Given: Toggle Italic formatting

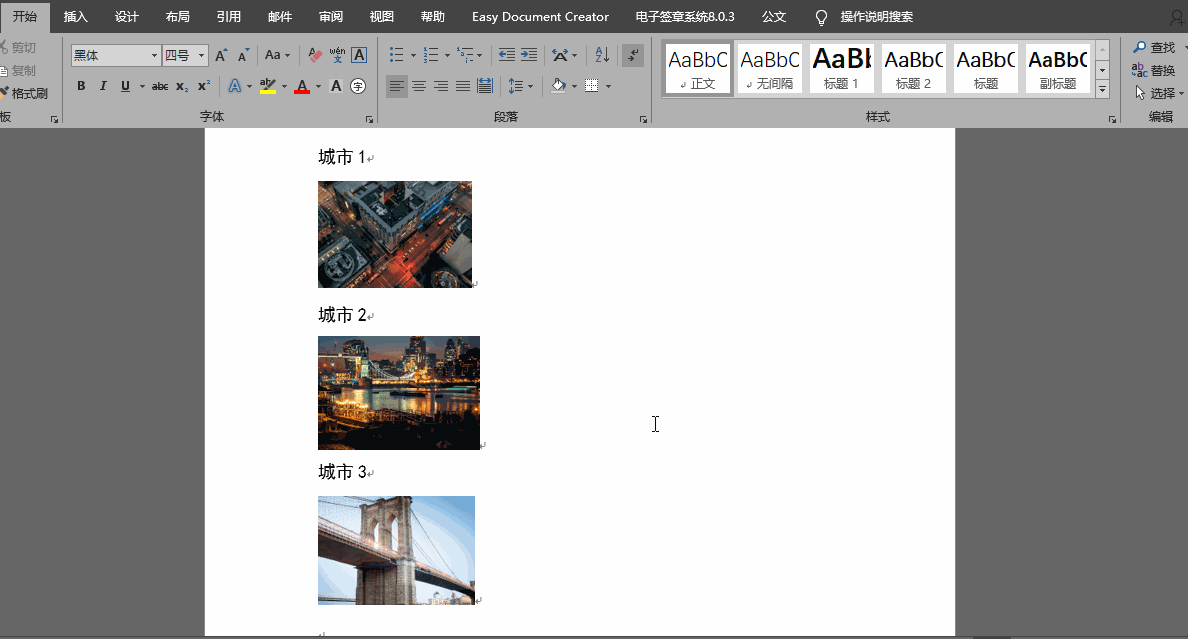Looking at the screenshot, I should pos(103,86).
